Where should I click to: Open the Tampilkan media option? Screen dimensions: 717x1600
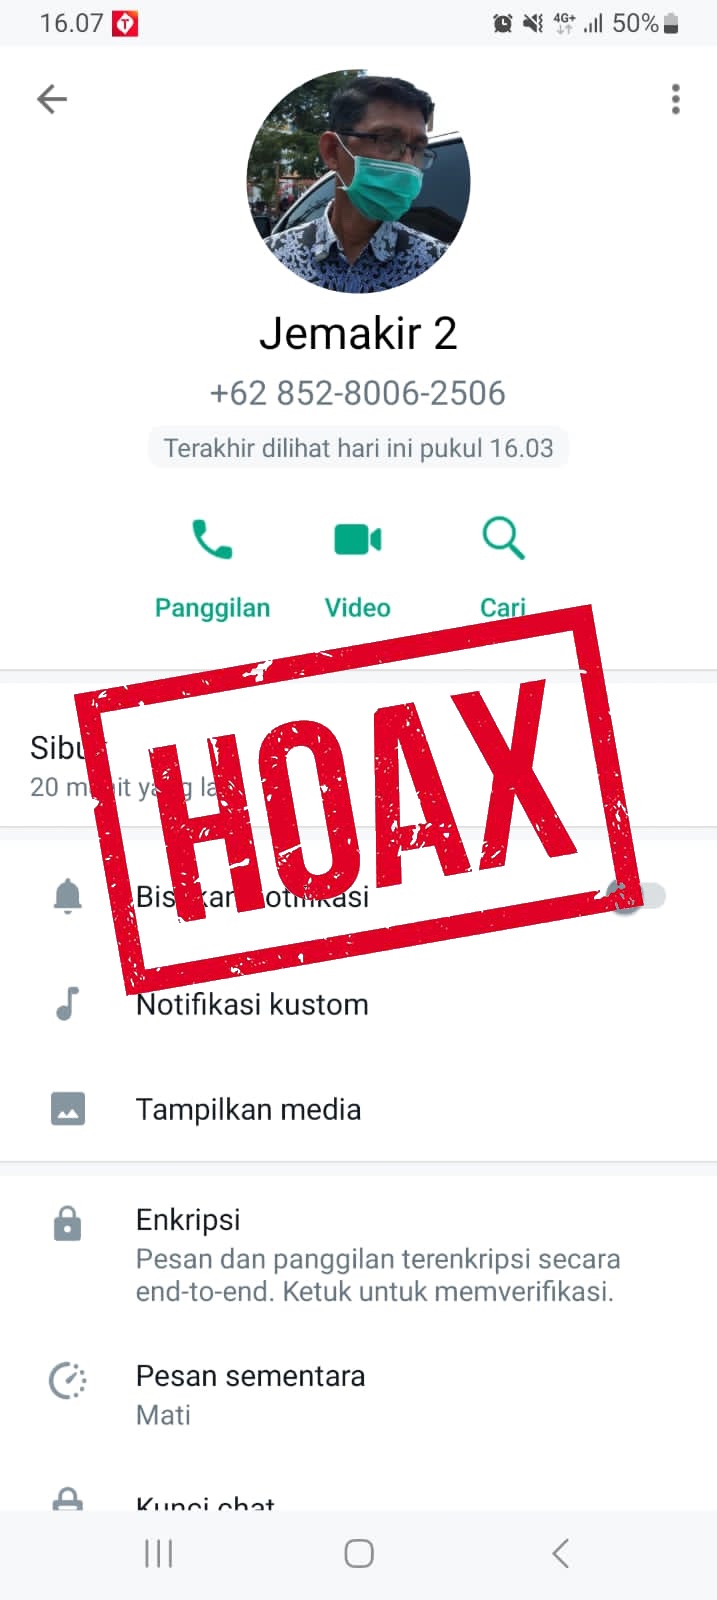(x=358, y=1109)
